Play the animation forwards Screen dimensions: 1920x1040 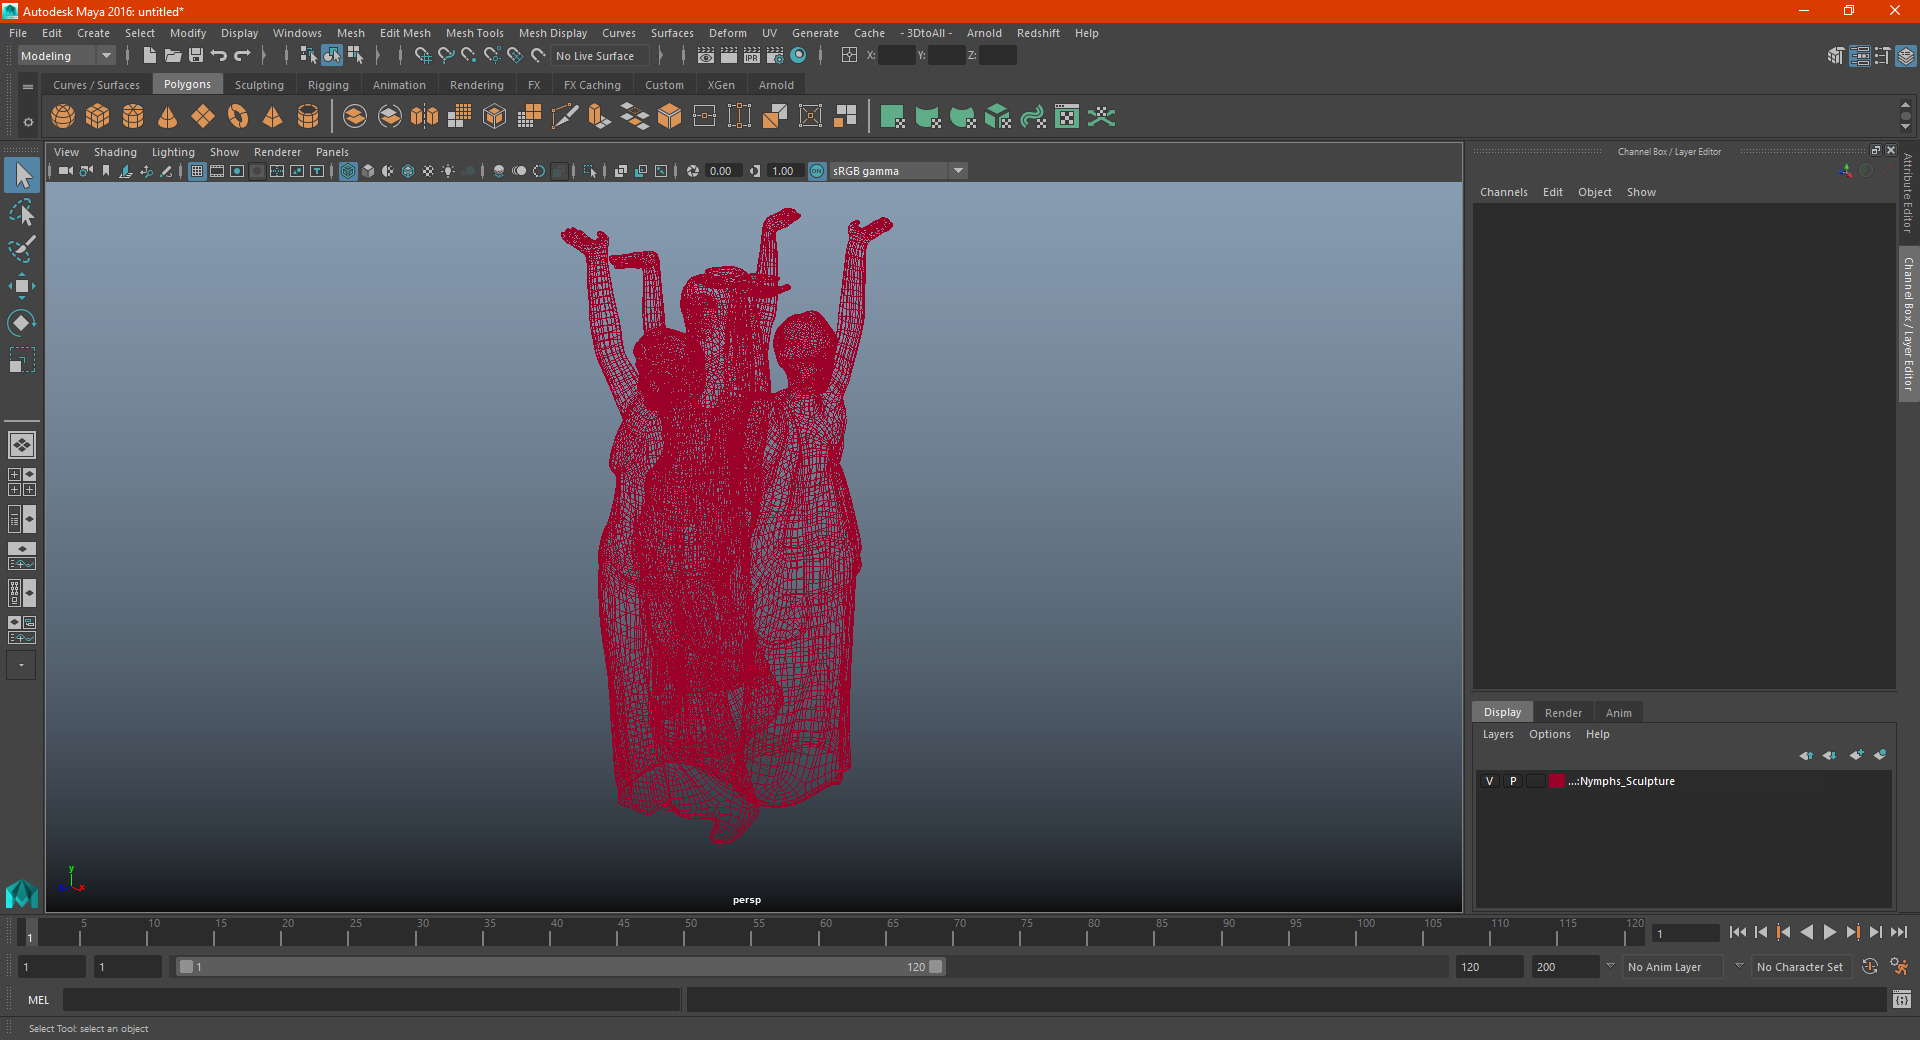click(x=1829, y=932)
